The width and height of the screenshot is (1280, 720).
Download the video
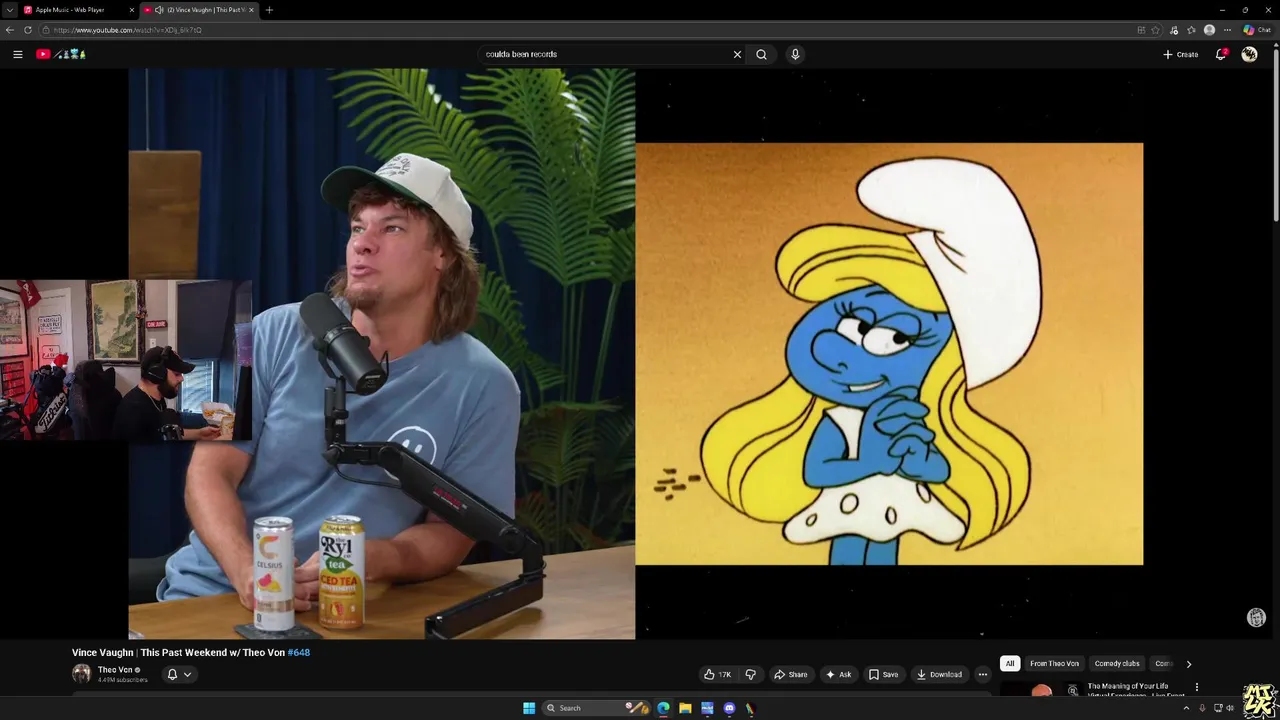939,674
